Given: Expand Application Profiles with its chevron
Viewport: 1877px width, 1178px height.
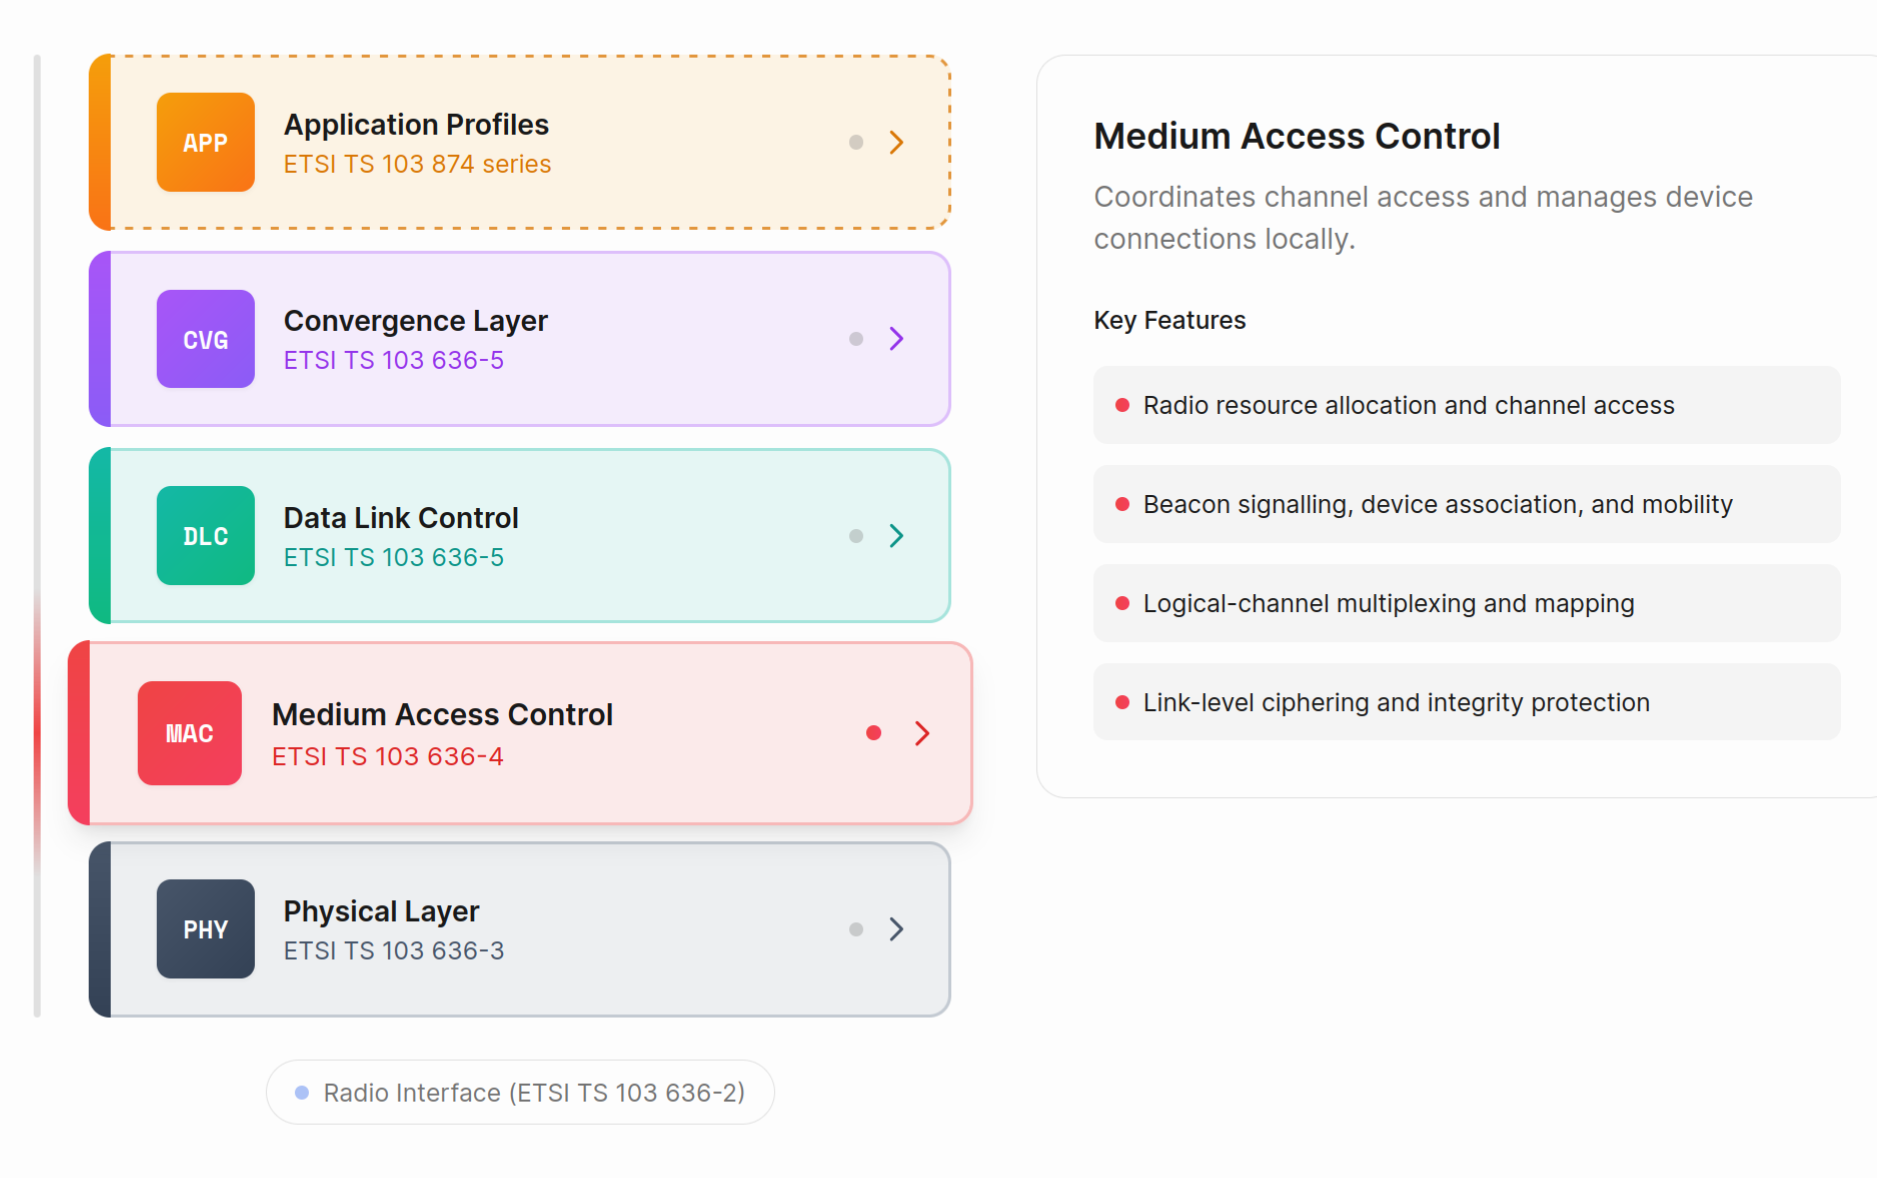Looking at the screenshot, I should 896,142.
